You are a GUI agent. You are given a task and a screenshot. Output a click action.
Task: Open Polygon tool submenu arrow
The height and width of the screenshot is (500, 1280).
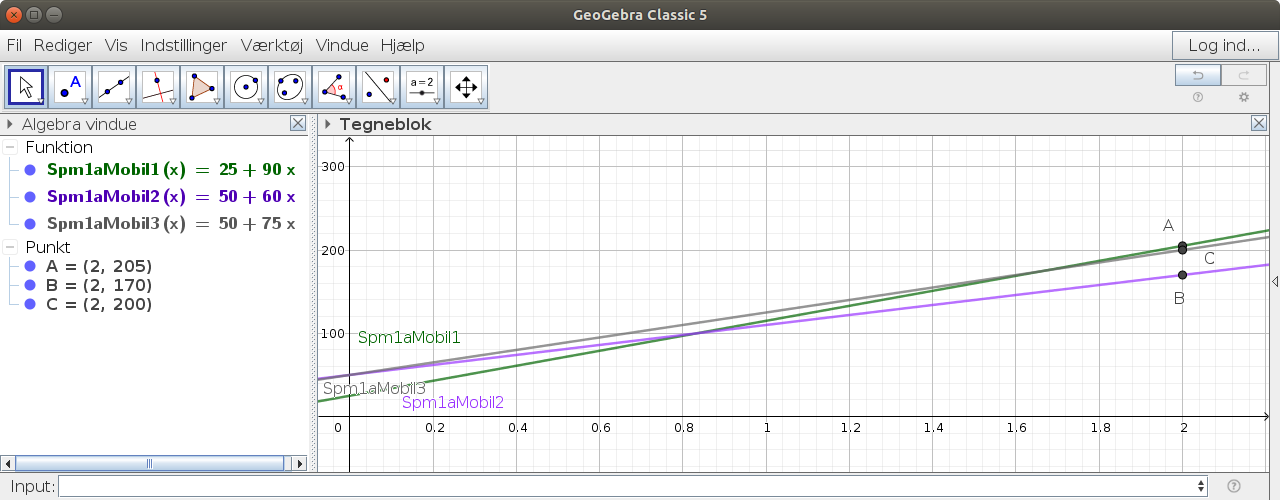[217, 101]
